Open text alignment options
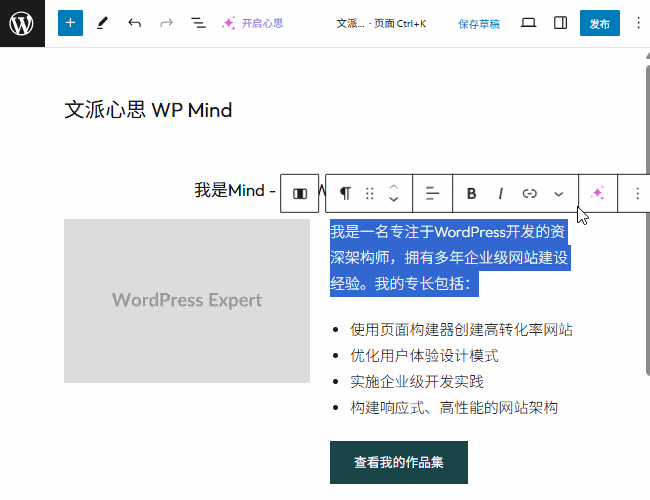The height and width of the screenshot is (500, 650). point(432,194)
